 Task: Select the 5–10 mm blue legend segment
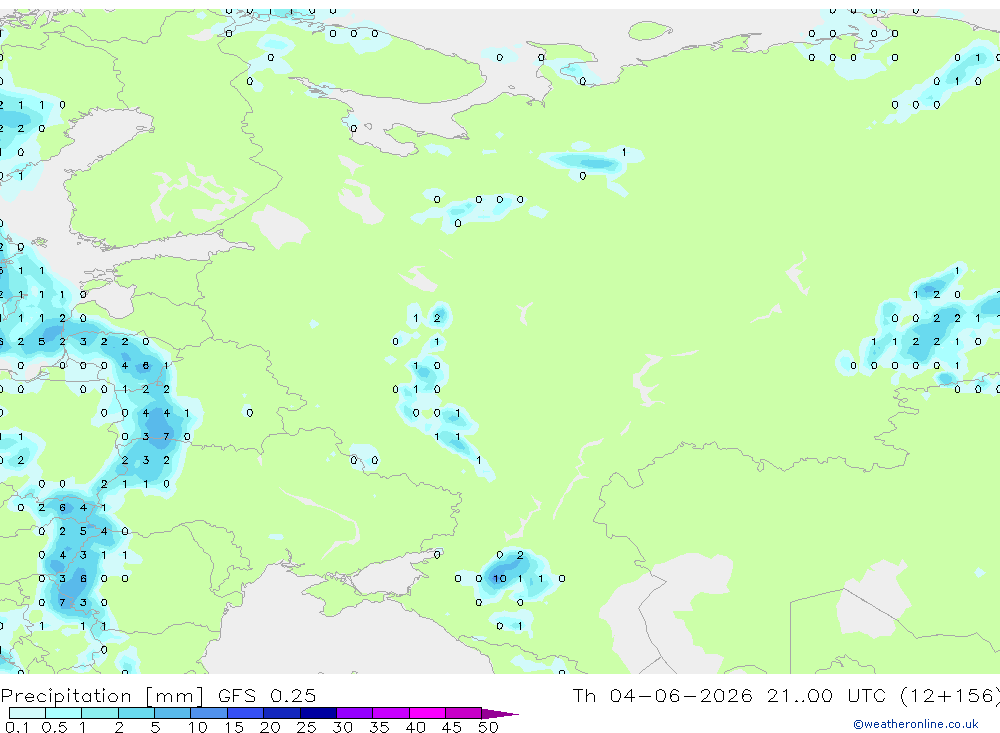click(x=173, y=713)
